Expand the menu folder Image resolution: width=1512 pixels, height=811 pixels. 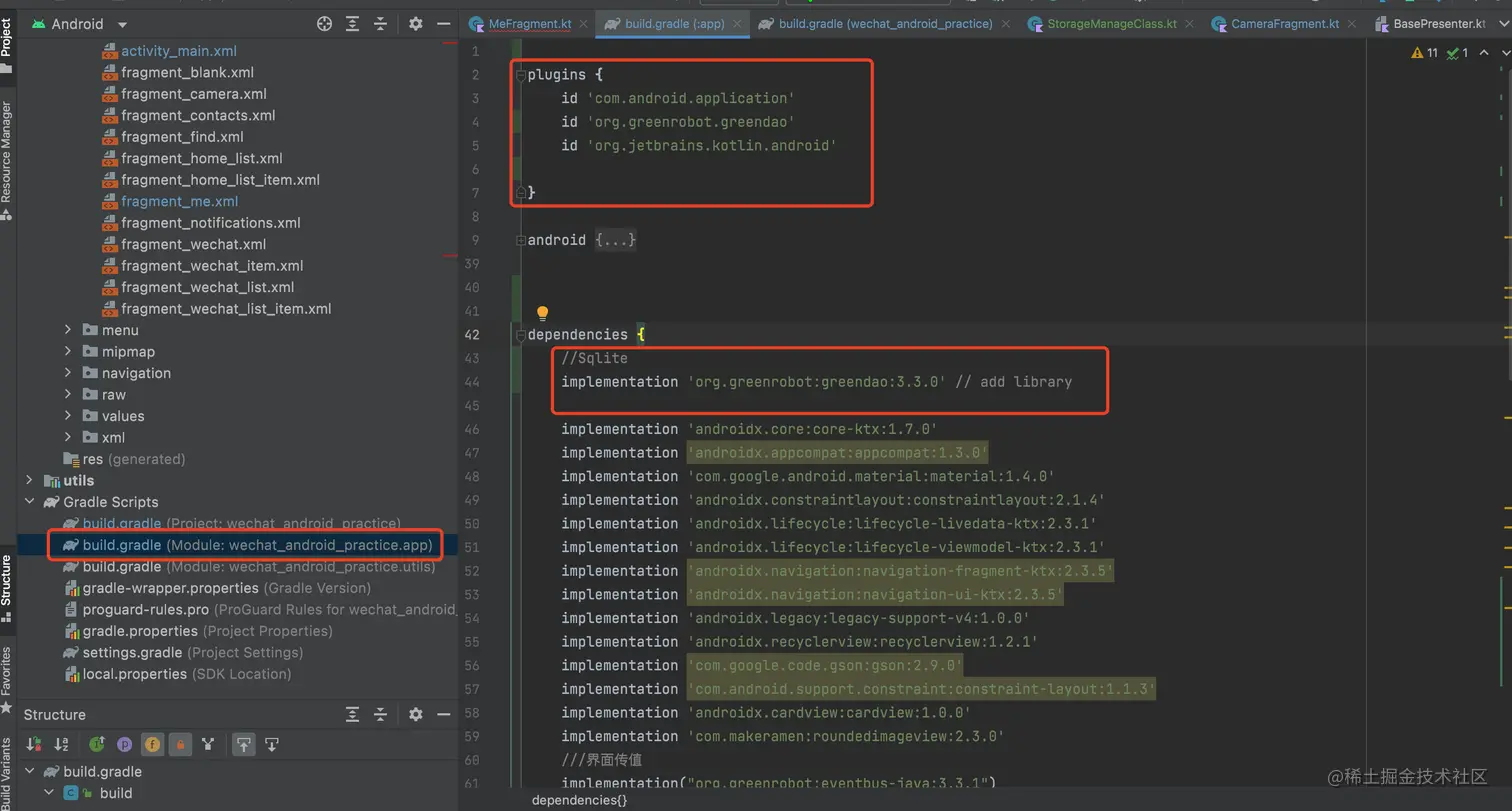68,330
